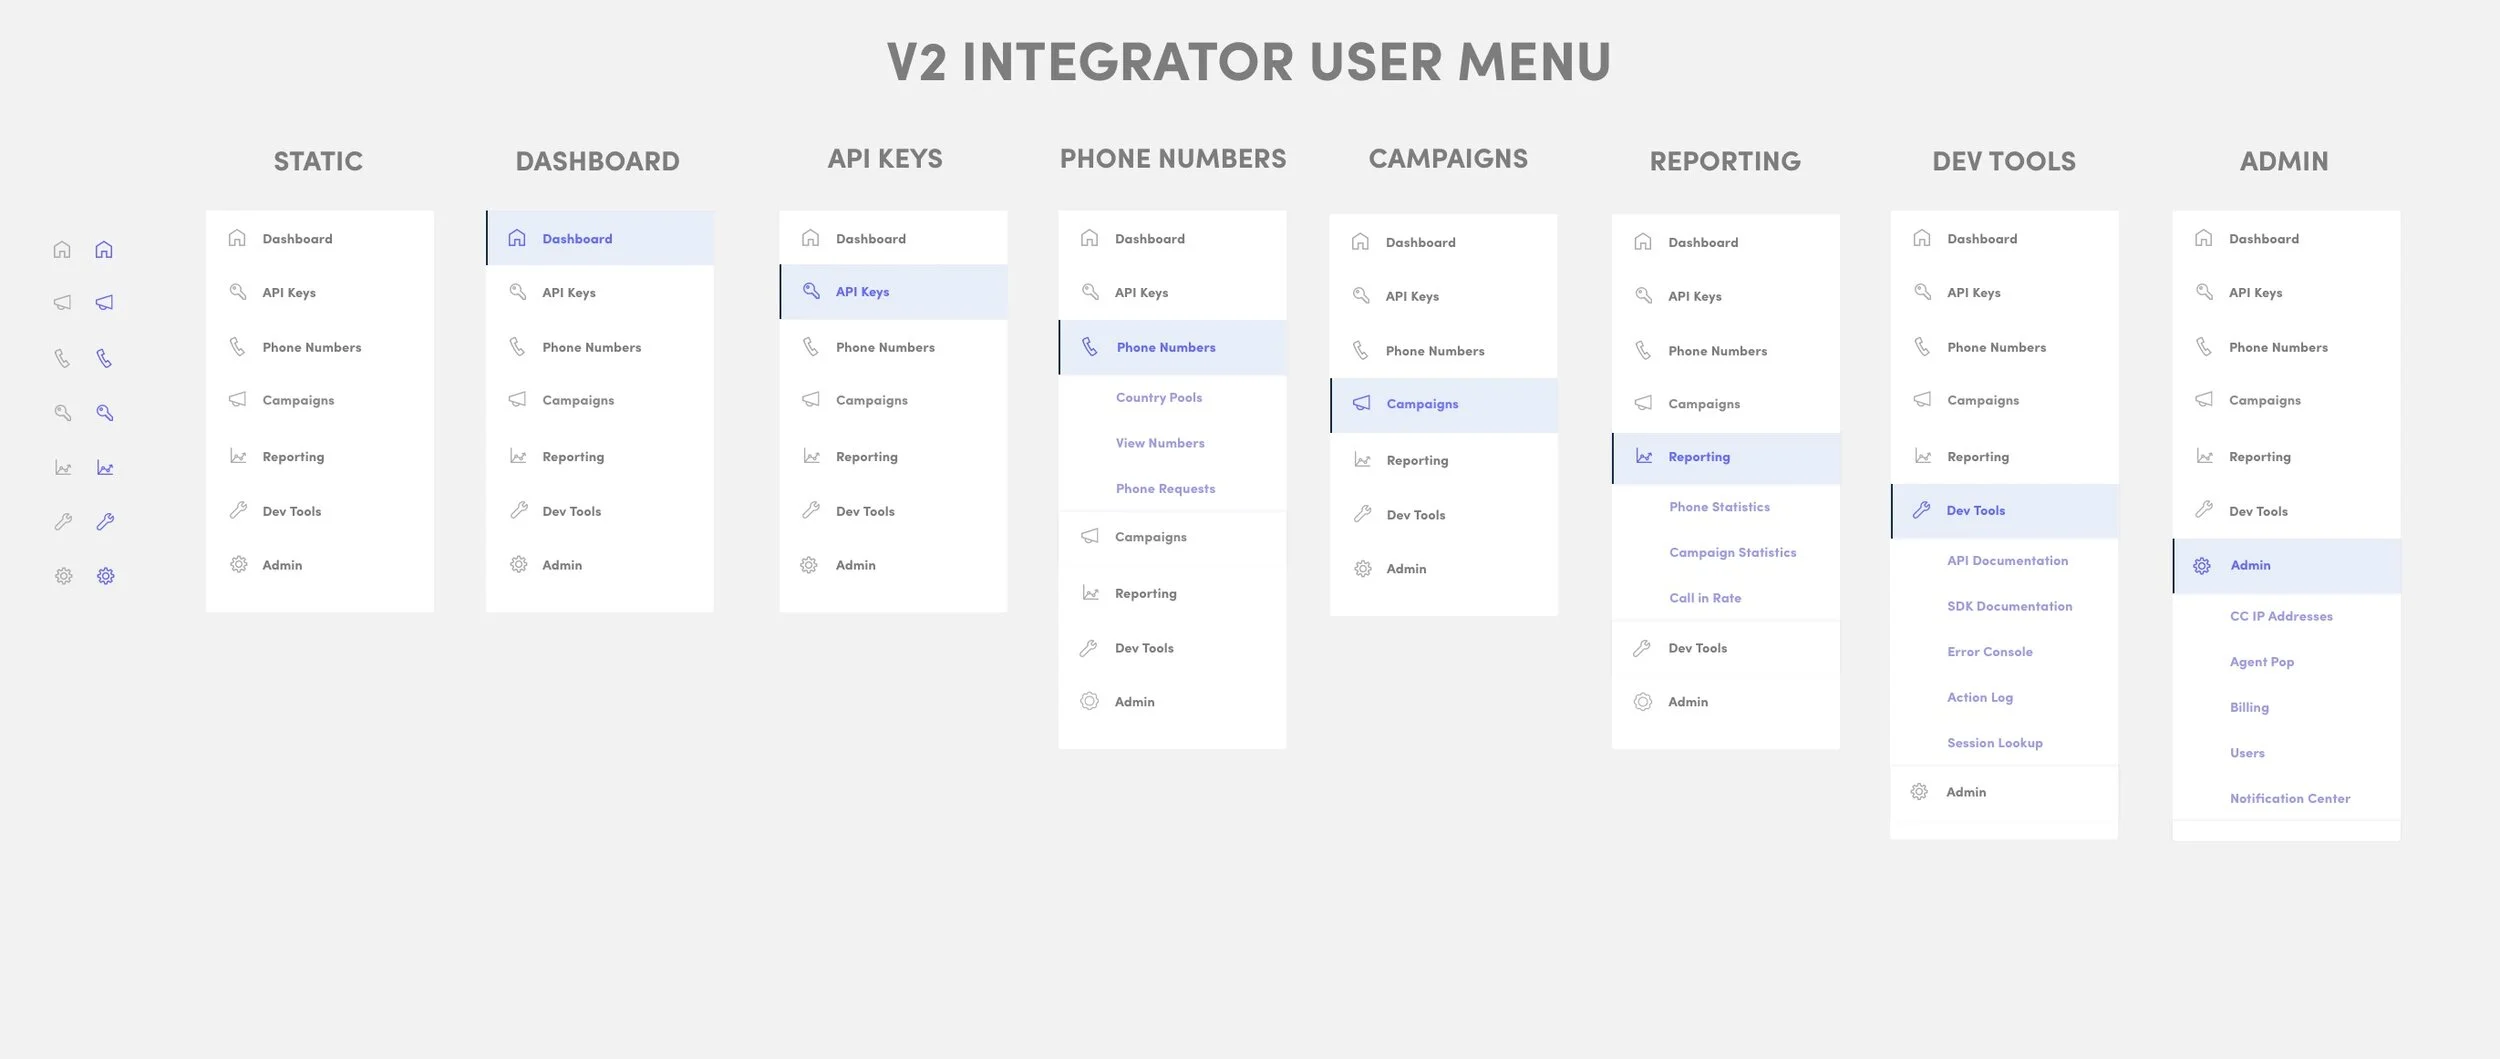Collapse the highlighted Dev Tools item in Dev Tools panel
Viewport: 2500px width, 1059px height.
click(x=2004, y=511)
